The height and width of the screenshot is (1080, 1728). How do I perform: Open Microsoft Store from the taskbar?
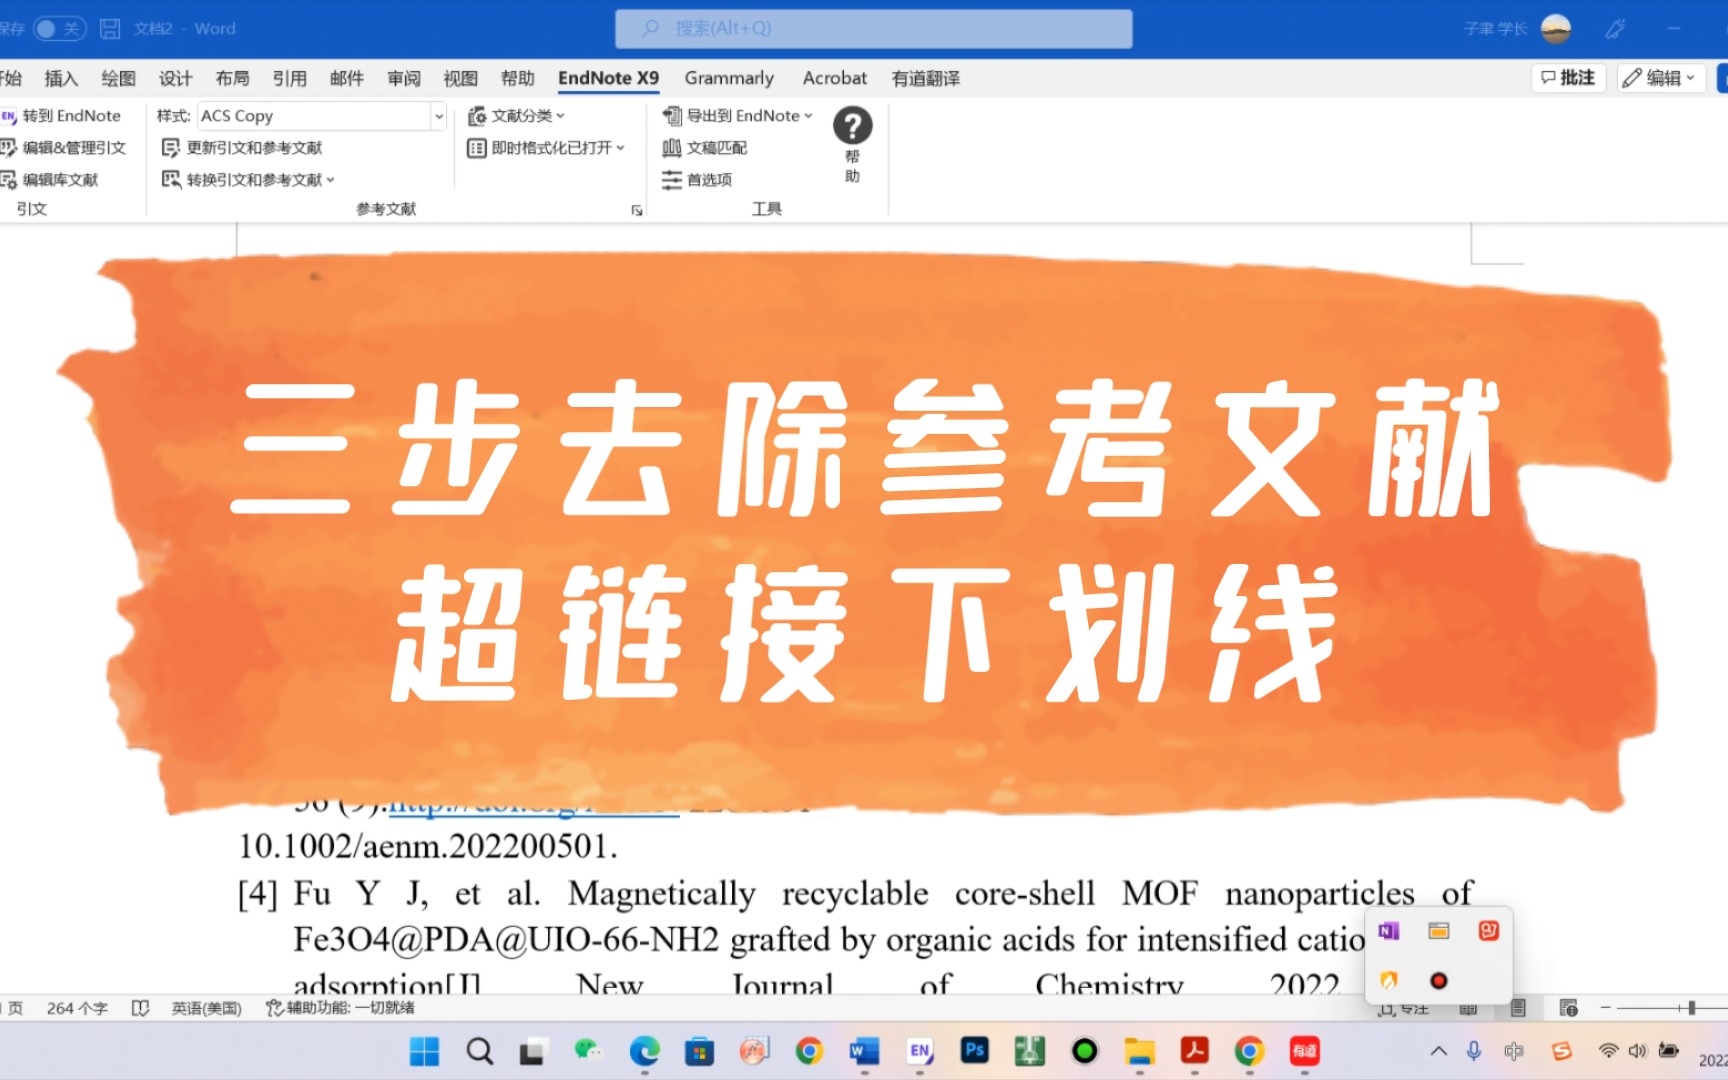(699, 1051)
